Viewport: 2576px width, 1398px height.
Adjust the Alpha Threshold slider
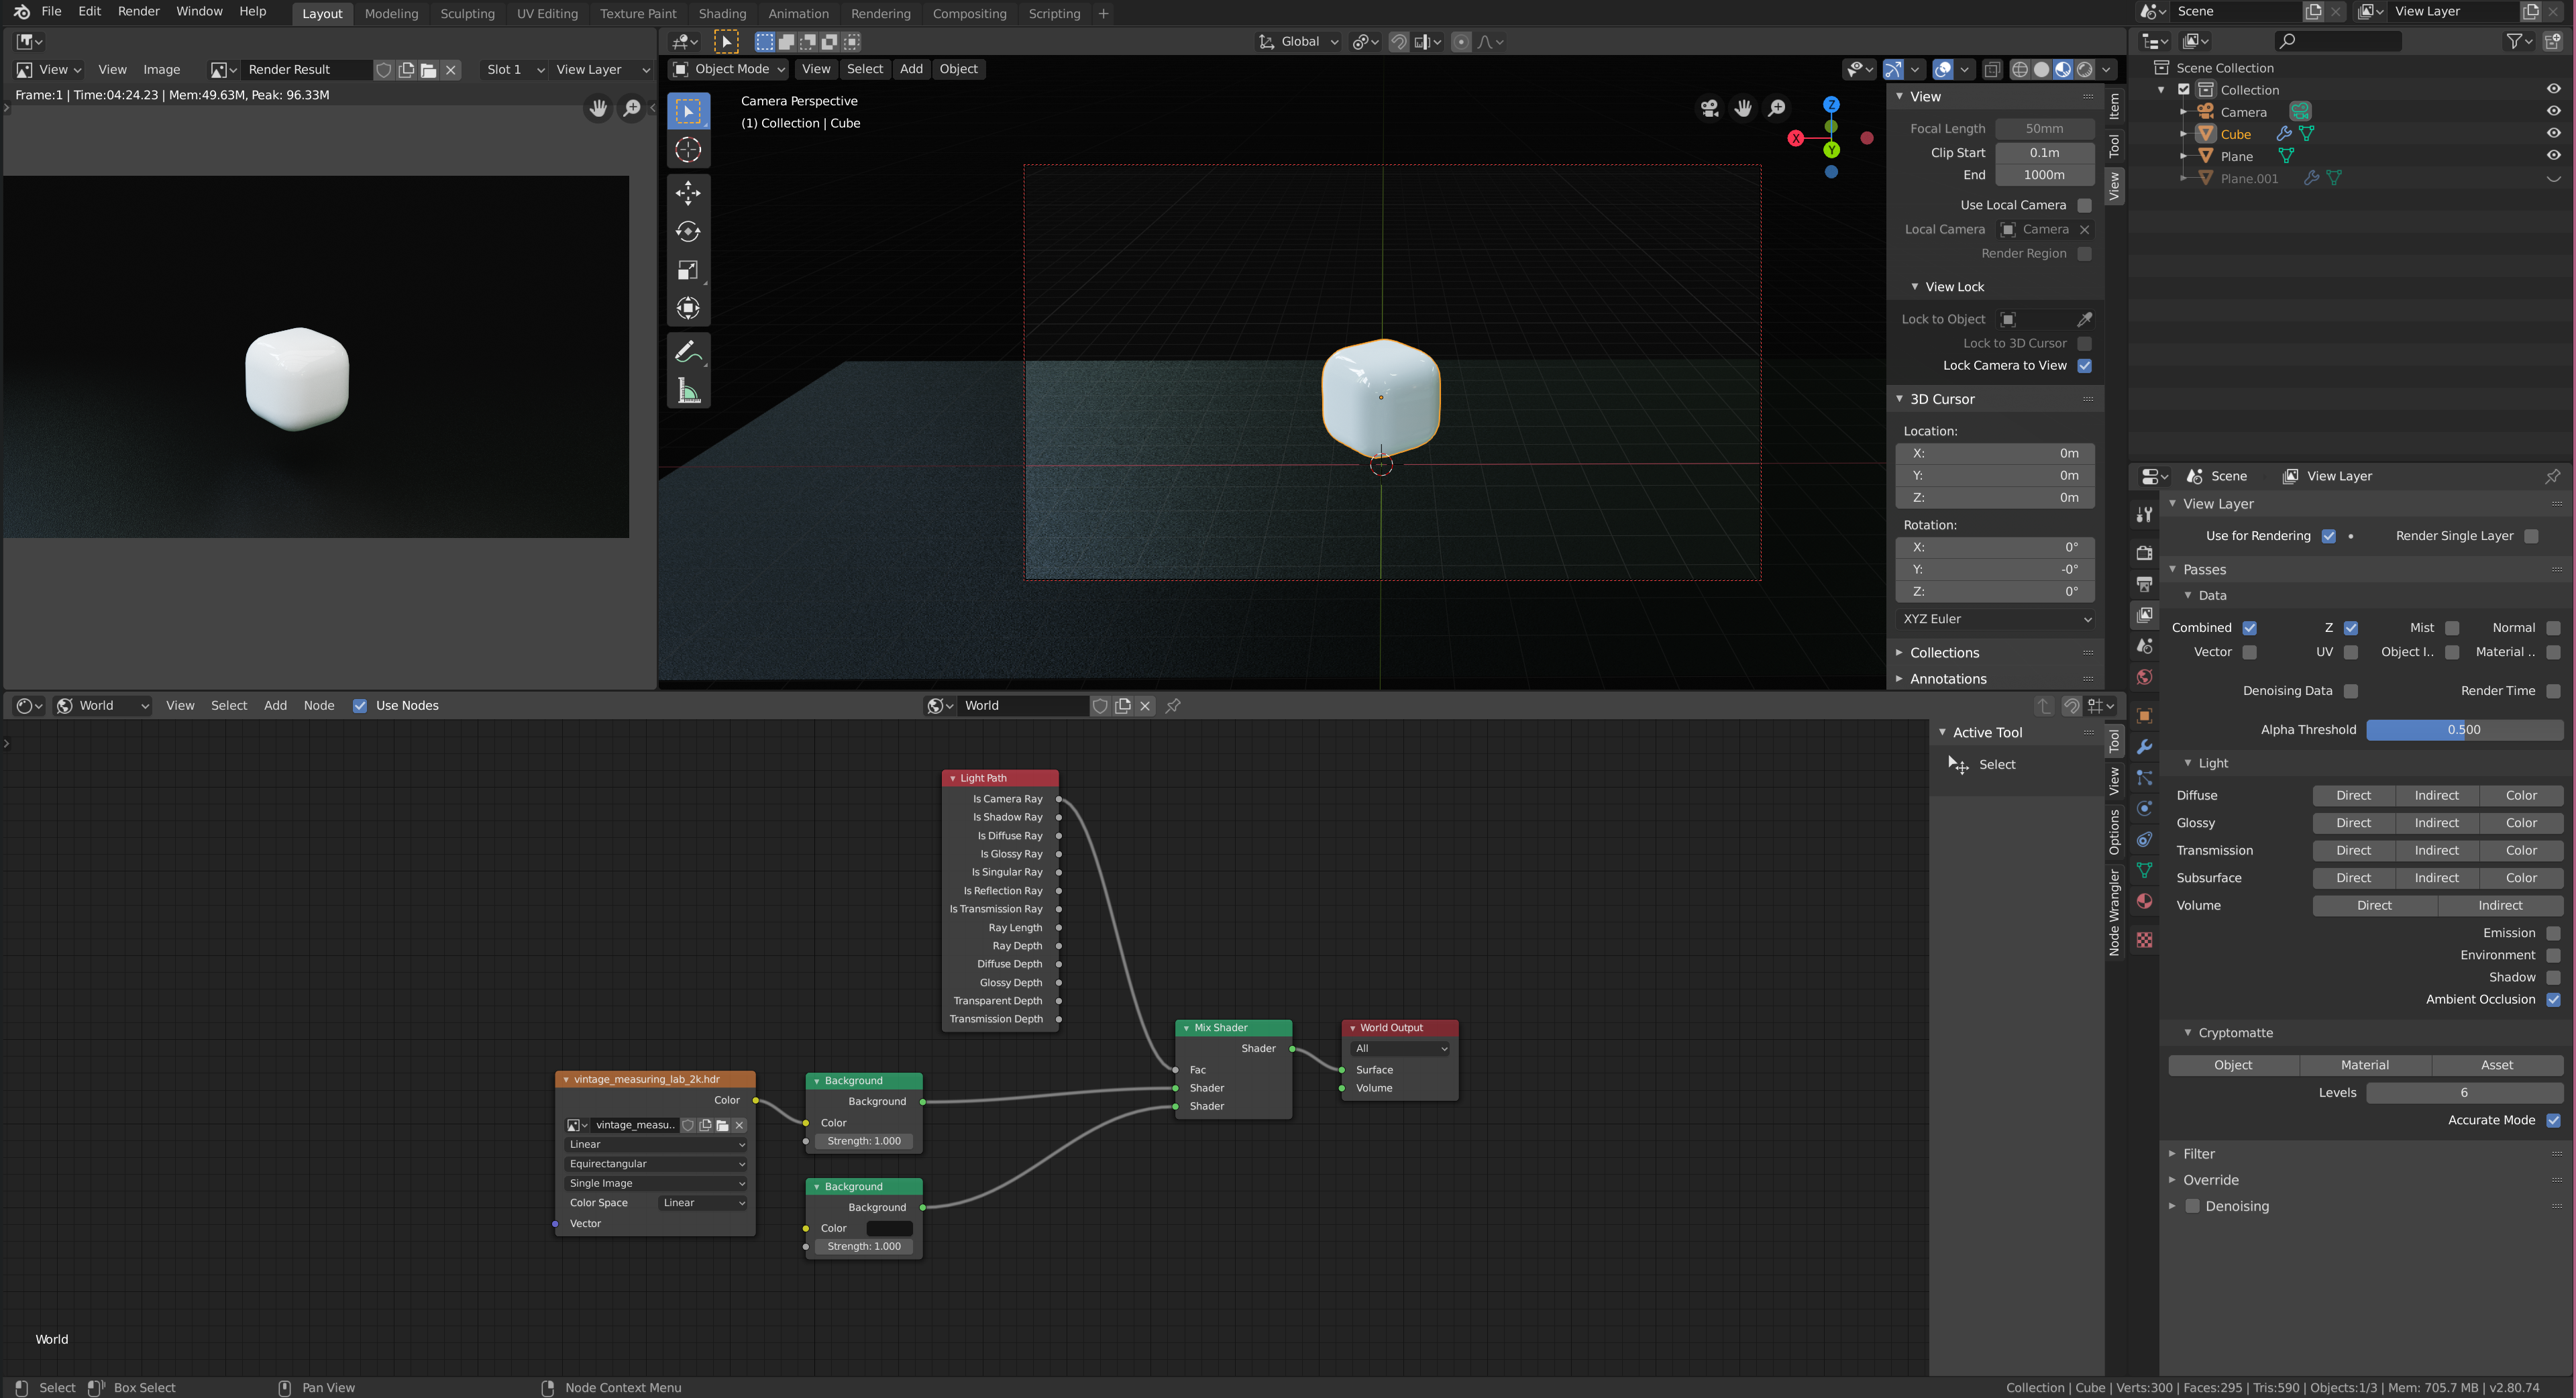tap(2464, 730)
